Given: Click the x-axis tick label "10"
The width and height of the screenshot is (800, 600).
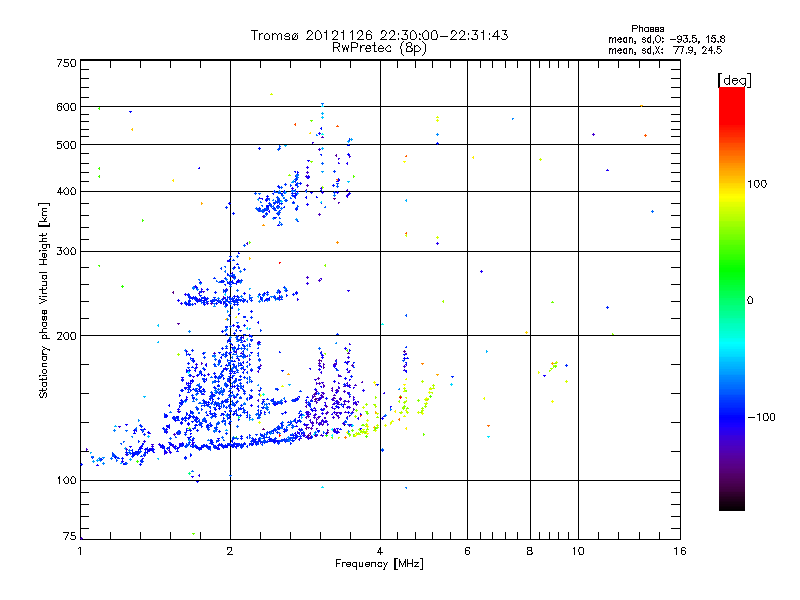Looking at the screenshot, I should (x=578, y=551).
